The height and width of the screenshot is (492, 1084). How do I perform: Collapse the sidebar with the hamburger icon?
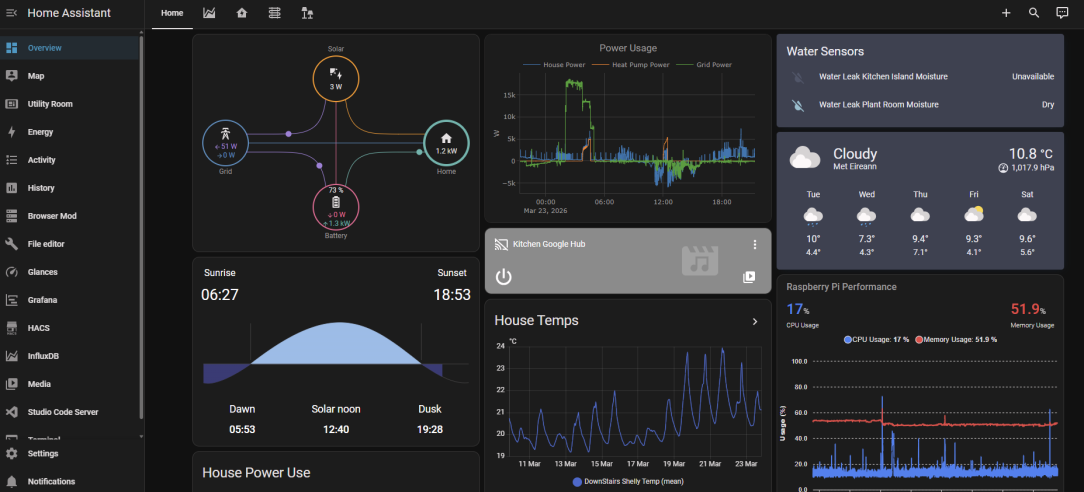12,13
